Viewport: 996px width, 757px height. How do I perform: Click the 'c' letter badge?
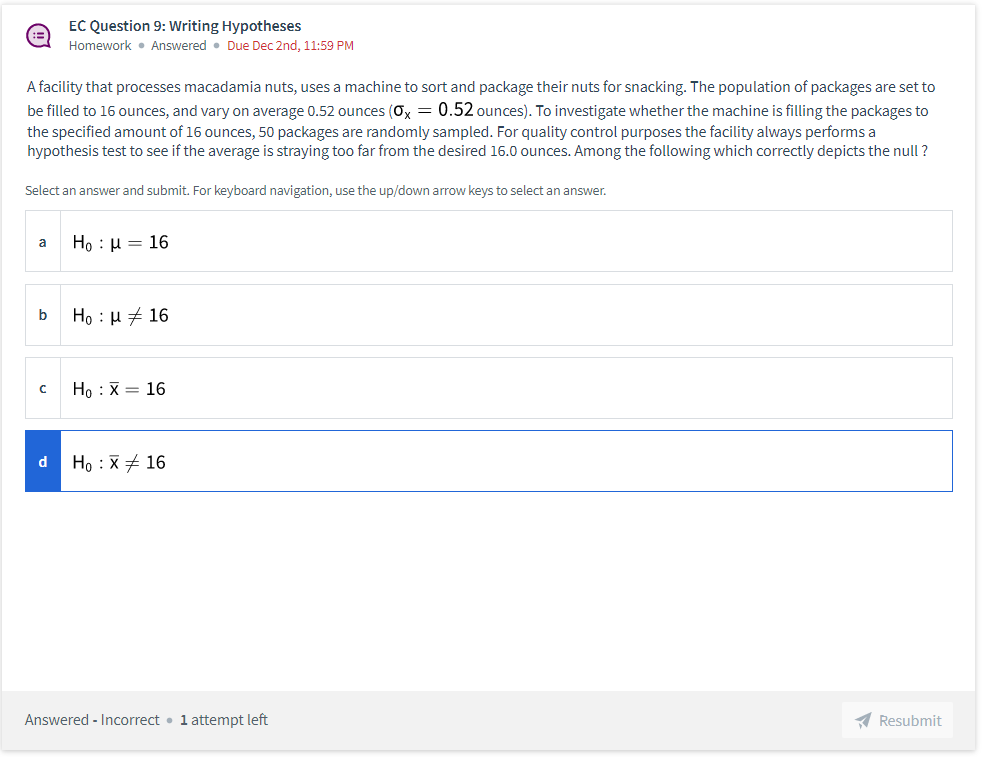point(42,388)
